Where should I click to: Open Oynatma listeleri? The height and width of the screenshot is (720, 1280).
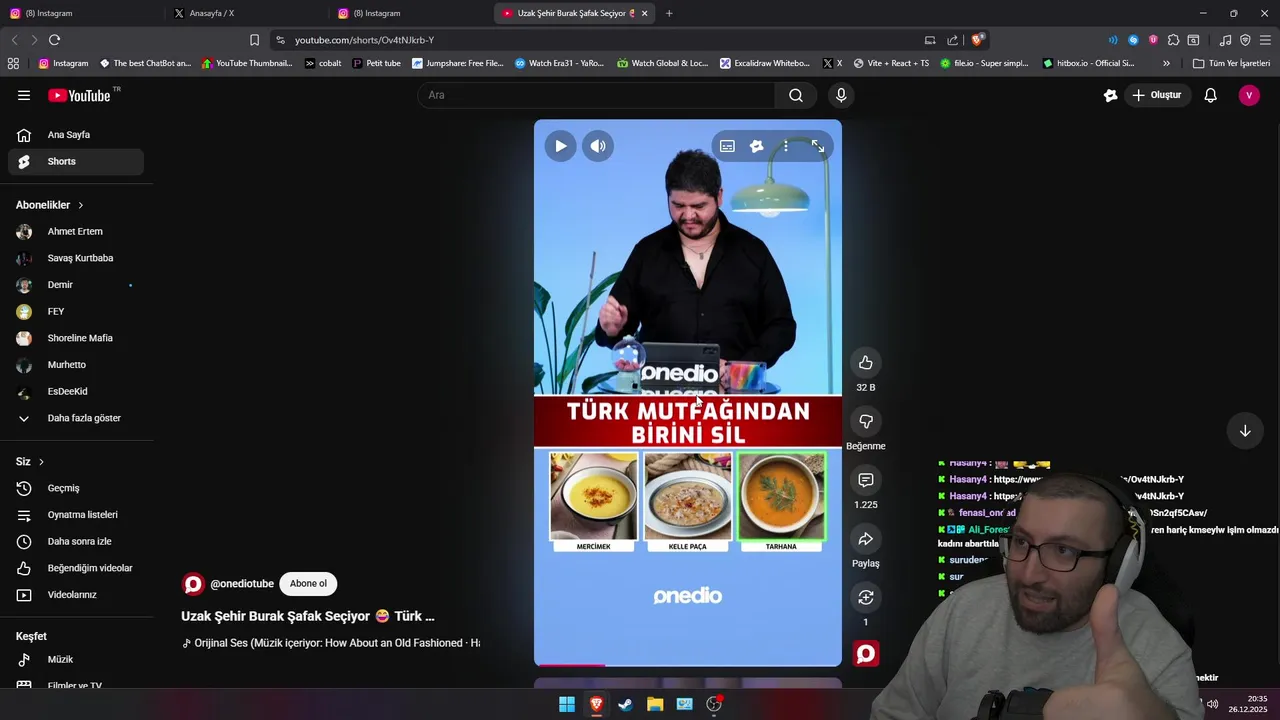(x=76, y=515)
